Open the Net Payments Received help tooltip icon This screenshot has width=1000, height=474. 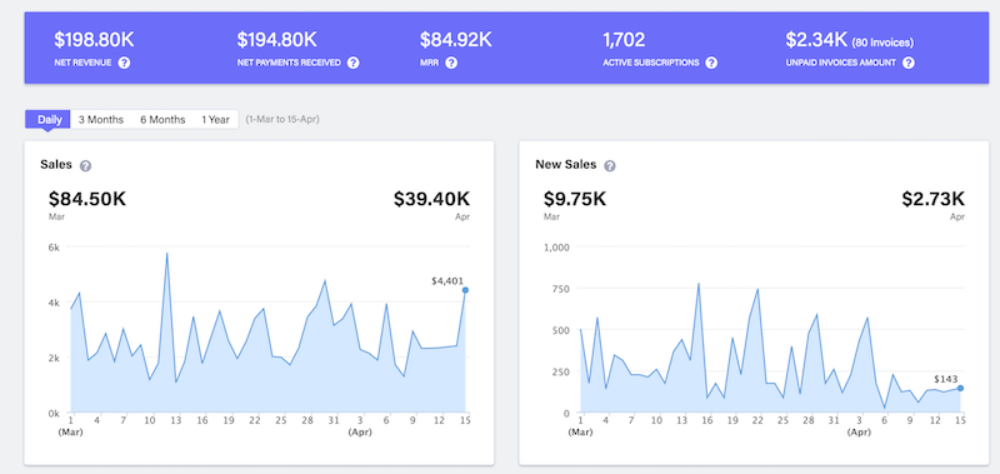coord(353,63)
